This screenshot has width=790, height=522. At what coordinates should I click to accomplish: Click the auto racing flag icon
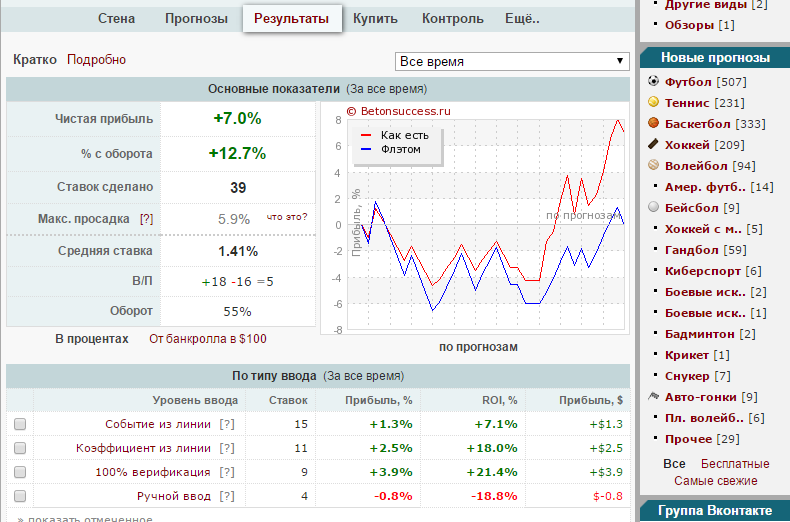pos(653,397)
